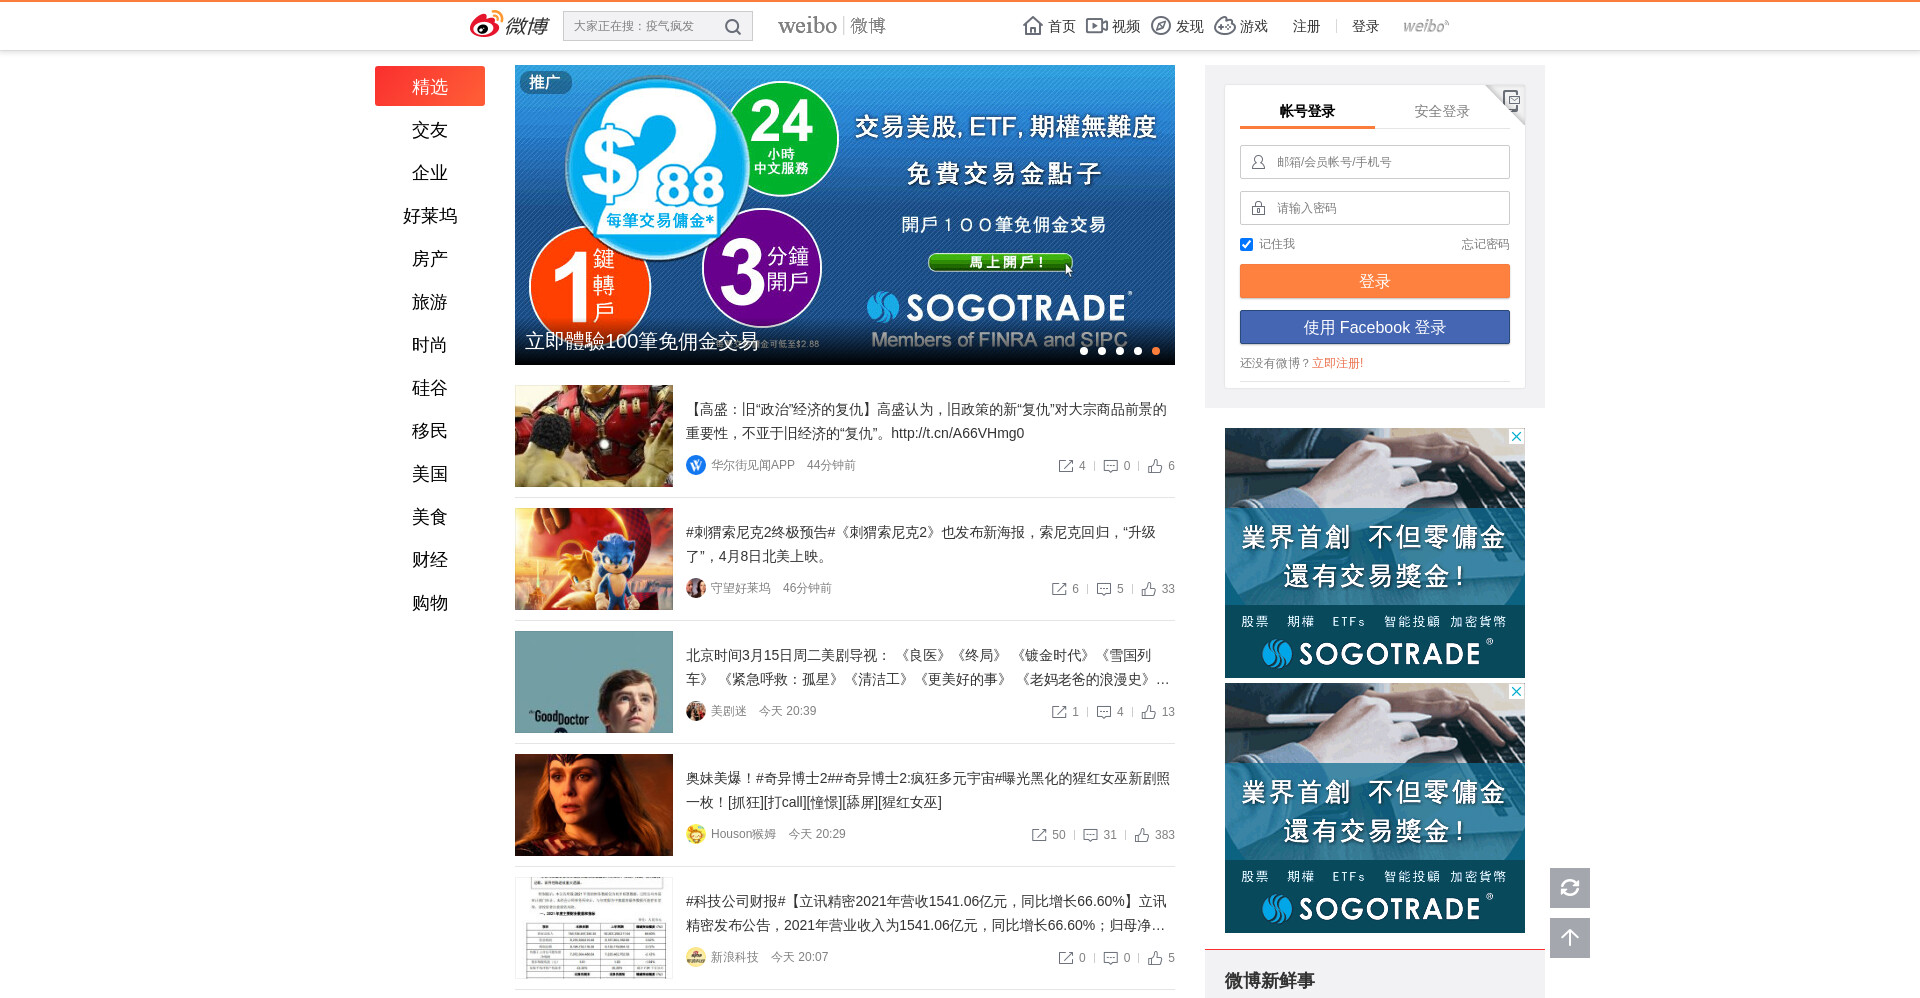
Task: Open comments on the 新浪科技 post
Action: click(x=1110, y=958)
